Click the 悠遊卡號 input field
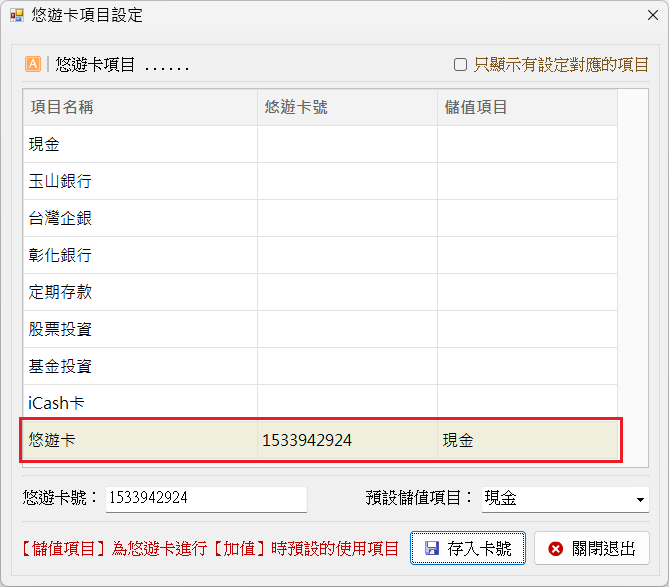The height and width of the screenshot is (587, 669). point(206,498)
